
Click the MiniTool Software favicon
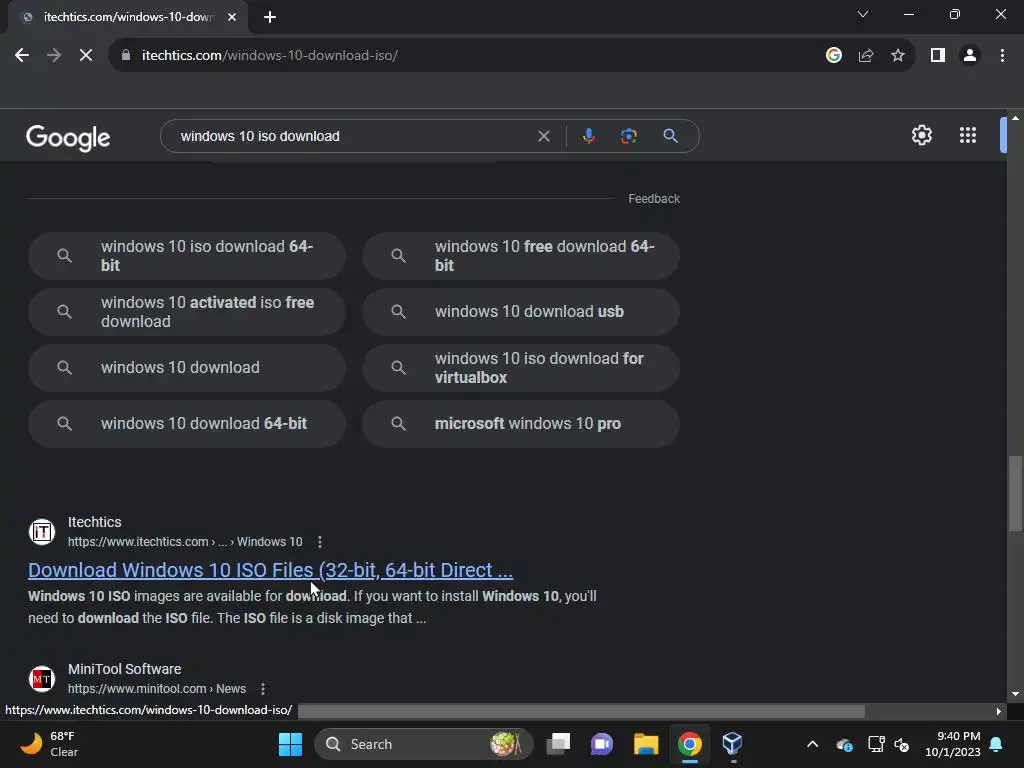[x=42, y=679]
